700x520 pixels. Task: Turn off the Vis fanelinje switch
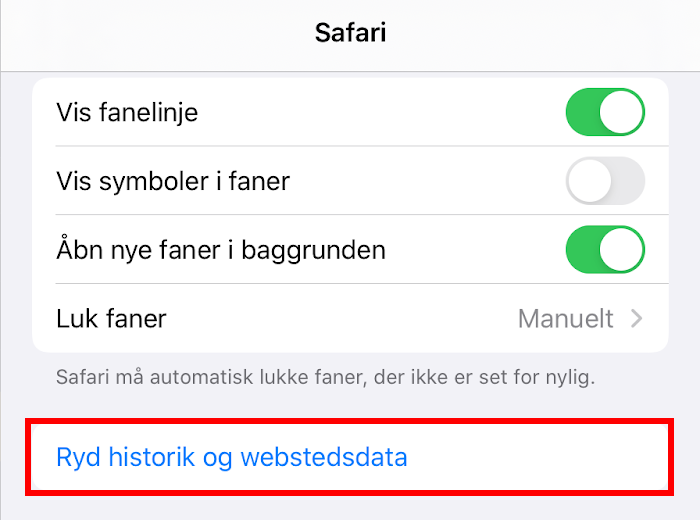[605, 113]
